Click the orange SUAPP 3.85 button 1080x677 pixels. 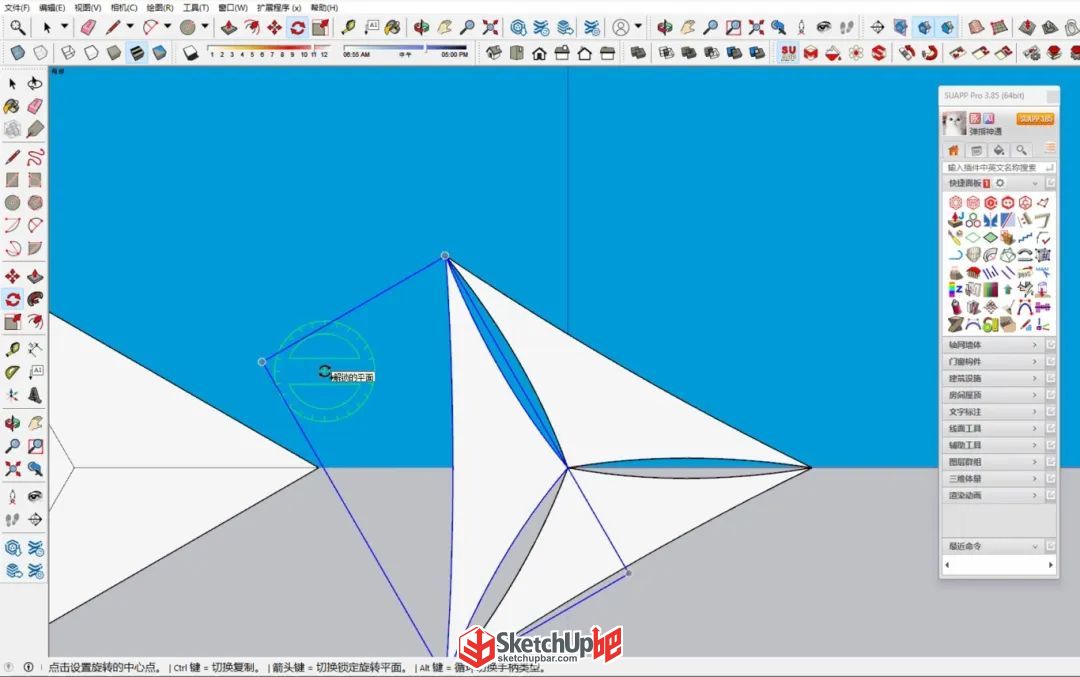tap(1035, 119)
